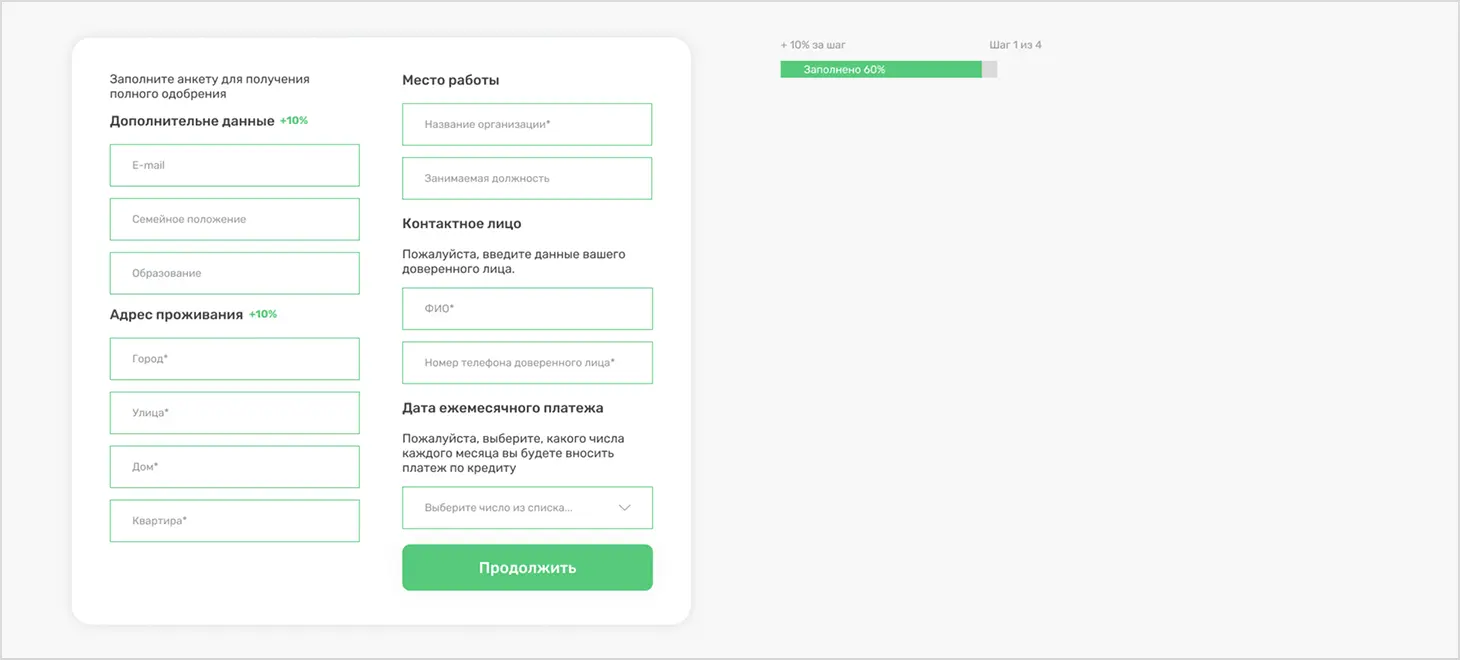1460x660 pixels.
Task: Click the +10% badge beside Адрес проживания
Action: [263, 314]
